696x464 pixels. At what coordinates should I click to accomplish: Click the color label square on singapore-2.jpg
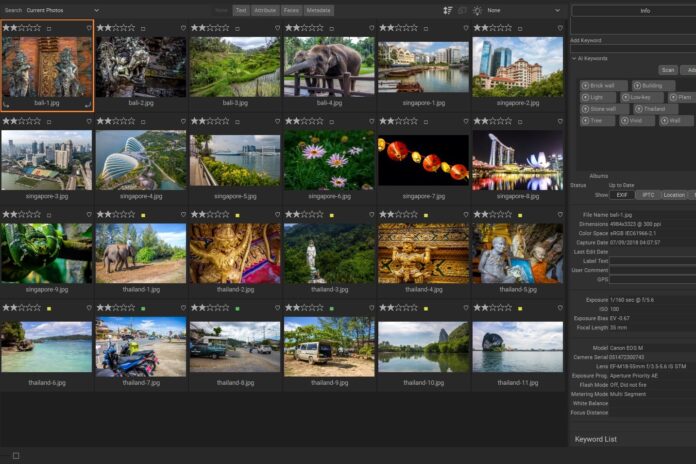tap(520, 28)
